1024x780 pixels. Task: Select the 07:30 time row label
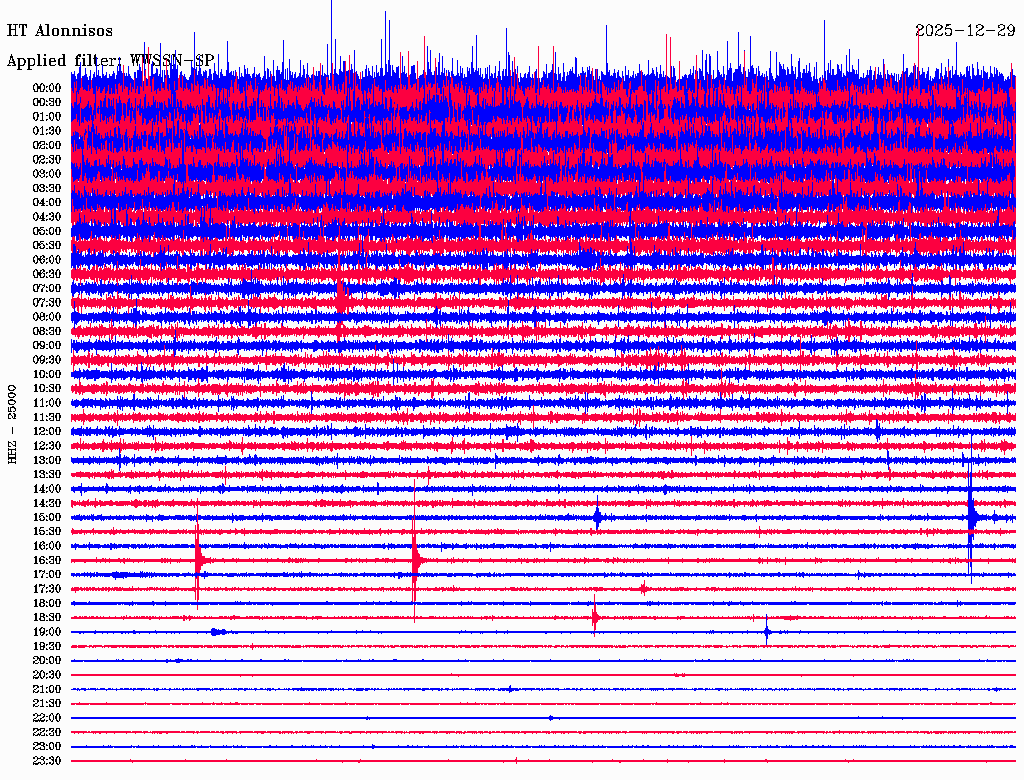point(47,303)
